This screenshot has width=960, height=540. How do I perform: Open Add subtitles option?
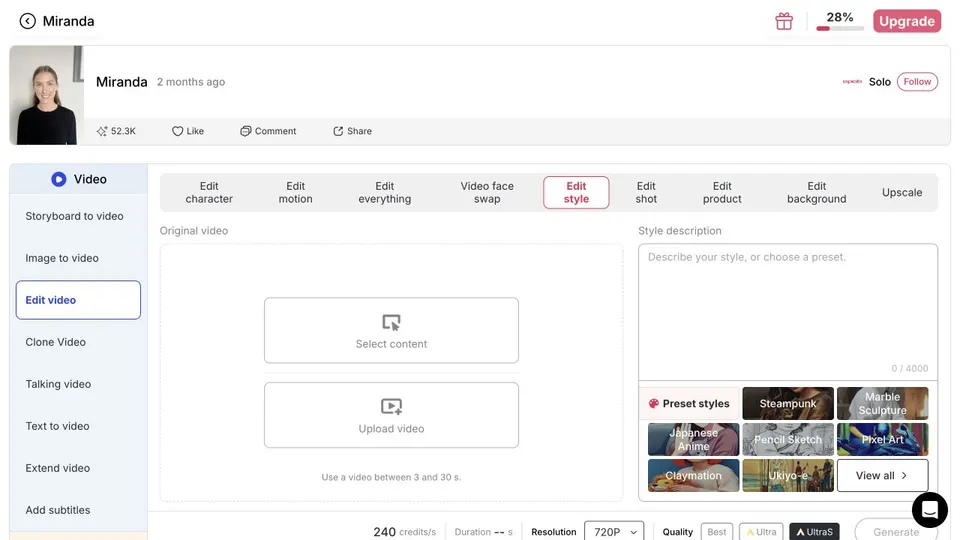[x=58, y=510]
